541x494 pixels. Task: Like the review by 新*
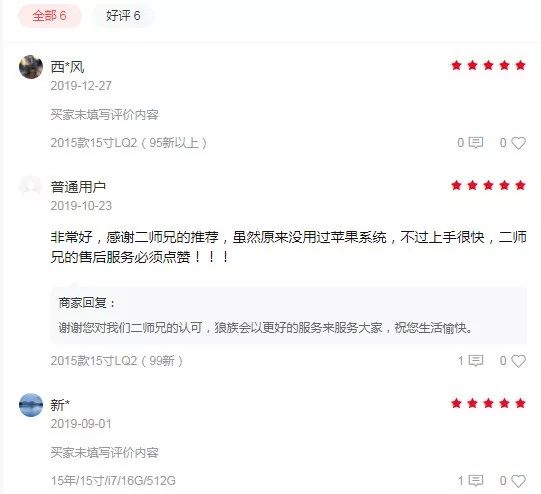tap(519, 481)
